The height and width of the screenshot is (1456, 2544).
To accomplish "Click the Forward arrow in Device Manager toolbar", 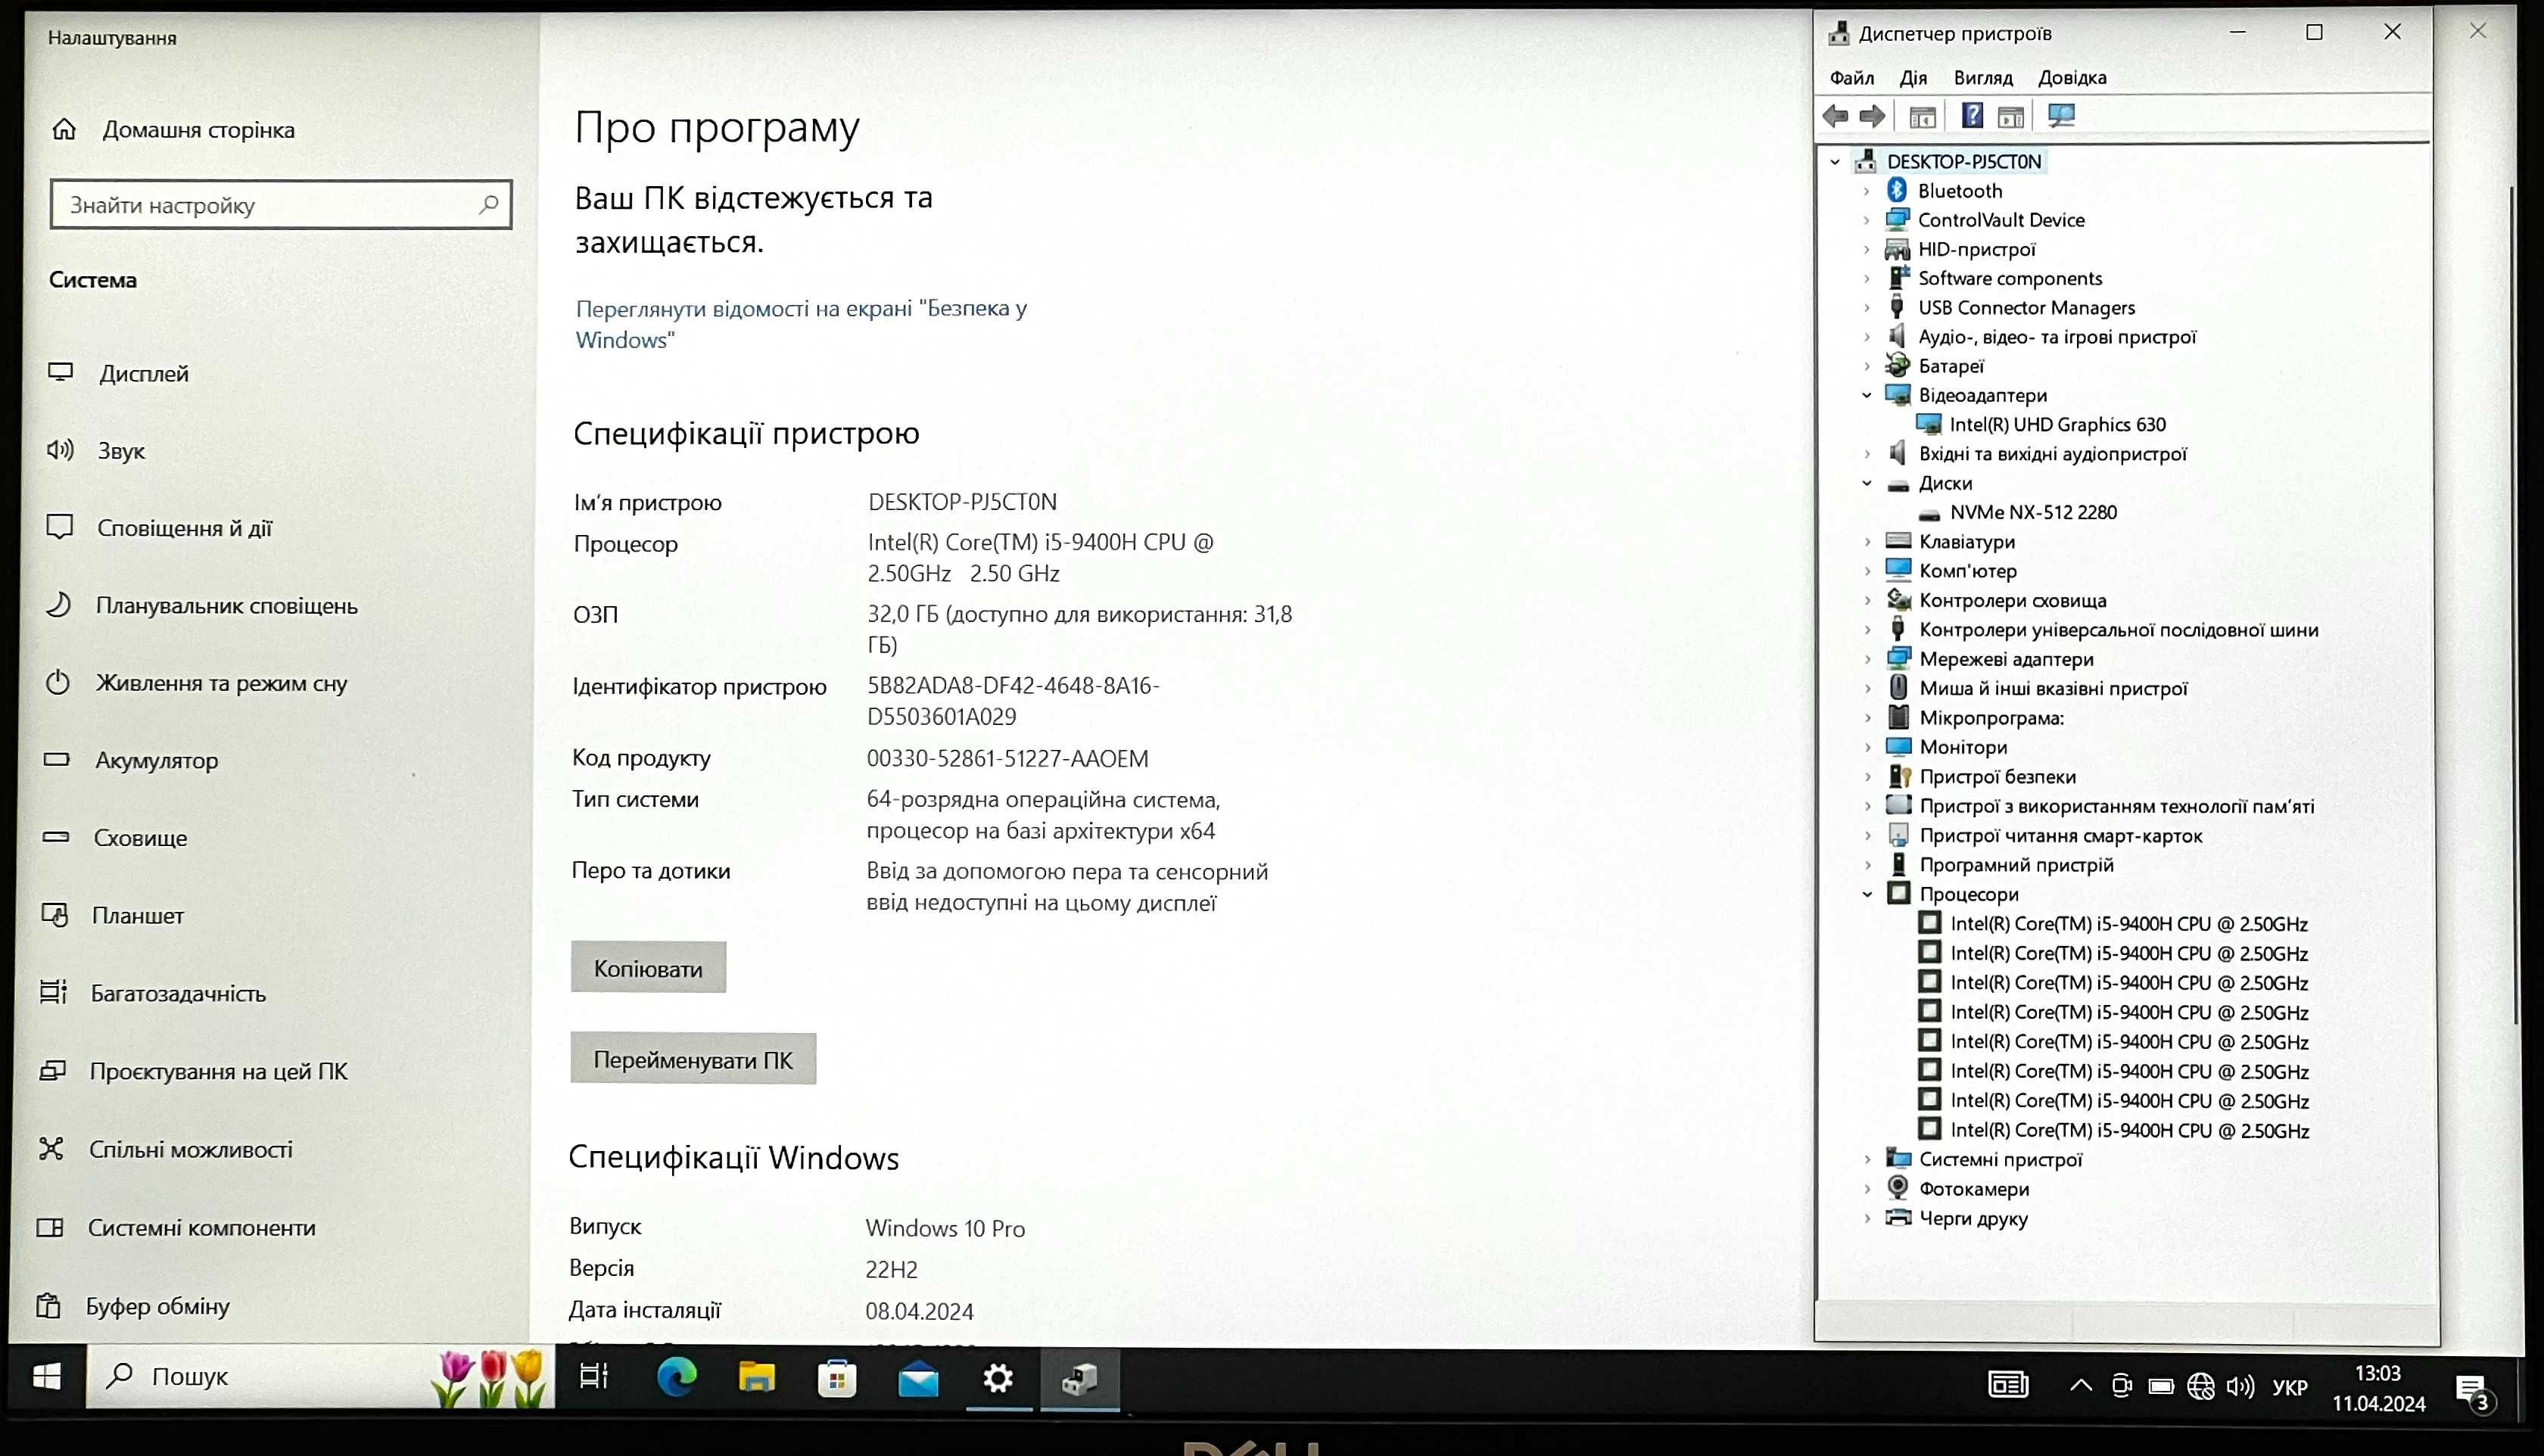I will pyautogui.click(x=1872, y=116).
